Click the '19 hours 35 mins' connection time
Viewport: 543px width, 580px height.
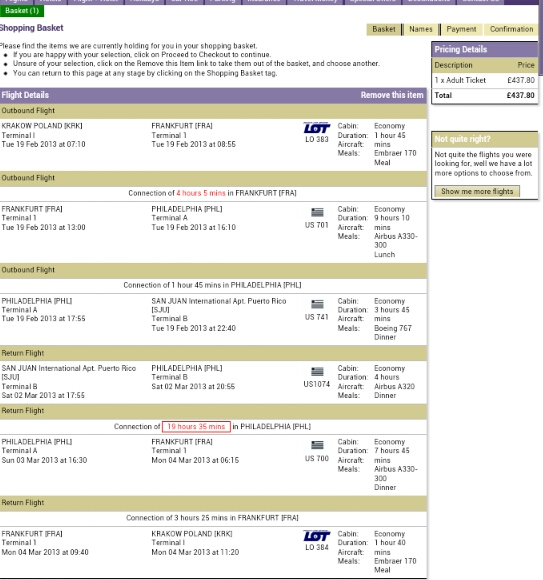(x=196, y=426)
